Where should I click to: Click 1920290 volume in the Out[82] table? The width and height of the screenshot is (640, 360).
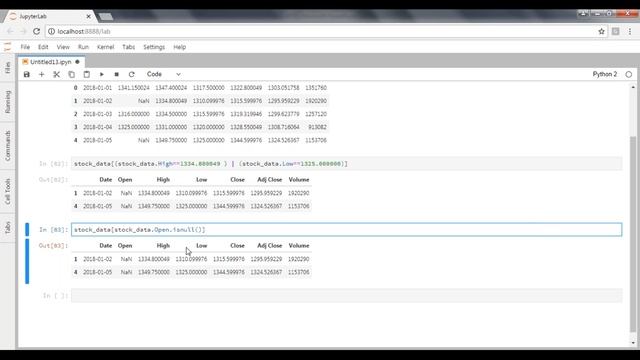pyautogui.click(x=298, y=193)
